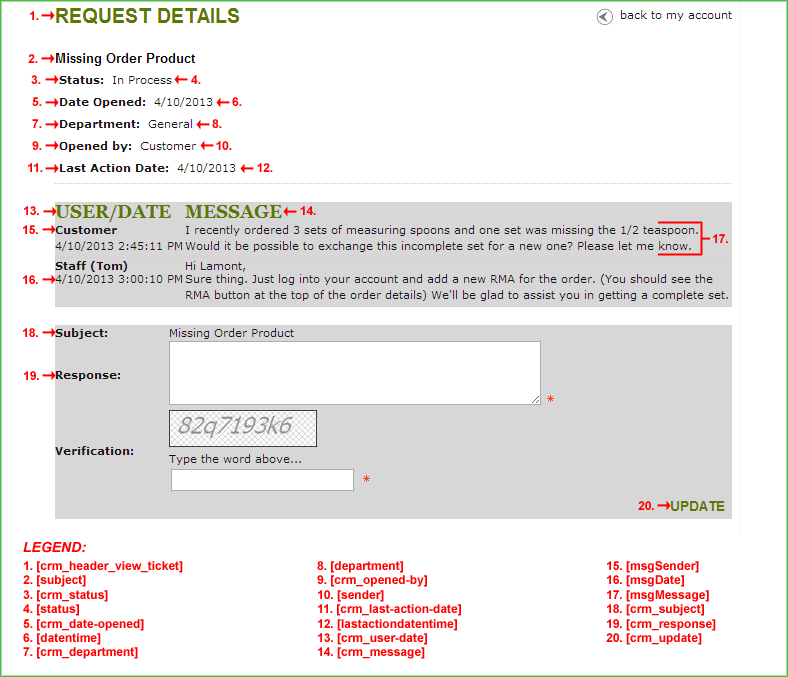Image resolution: width=788 pixels, height=677 pixels.
Task: Click the 'Type the word above...' hint
Action: (235, 459)
